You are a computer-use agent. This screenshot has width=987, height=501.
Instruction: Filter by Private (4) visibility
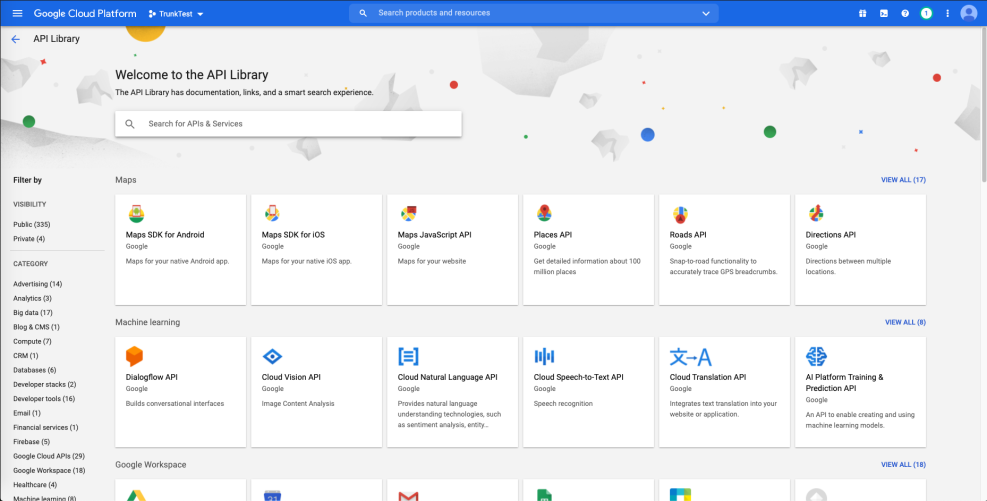click(29, 239)
